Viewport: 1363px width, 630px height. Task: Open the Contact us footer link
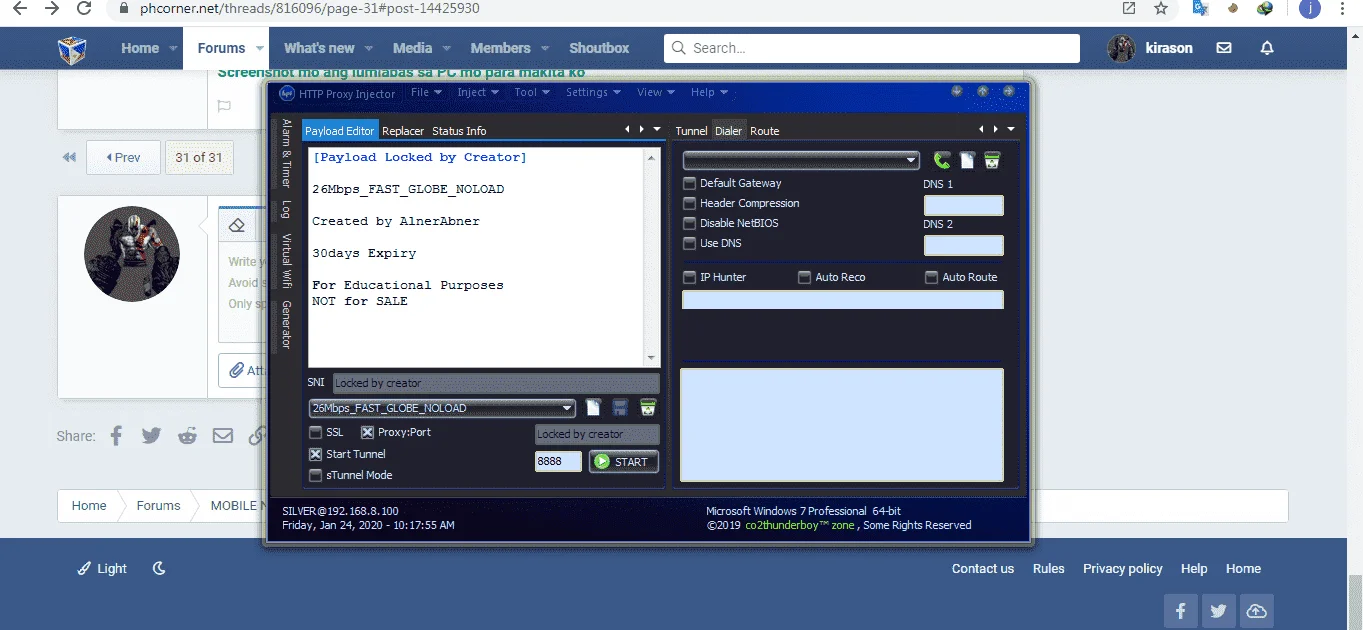coord(982,568)
